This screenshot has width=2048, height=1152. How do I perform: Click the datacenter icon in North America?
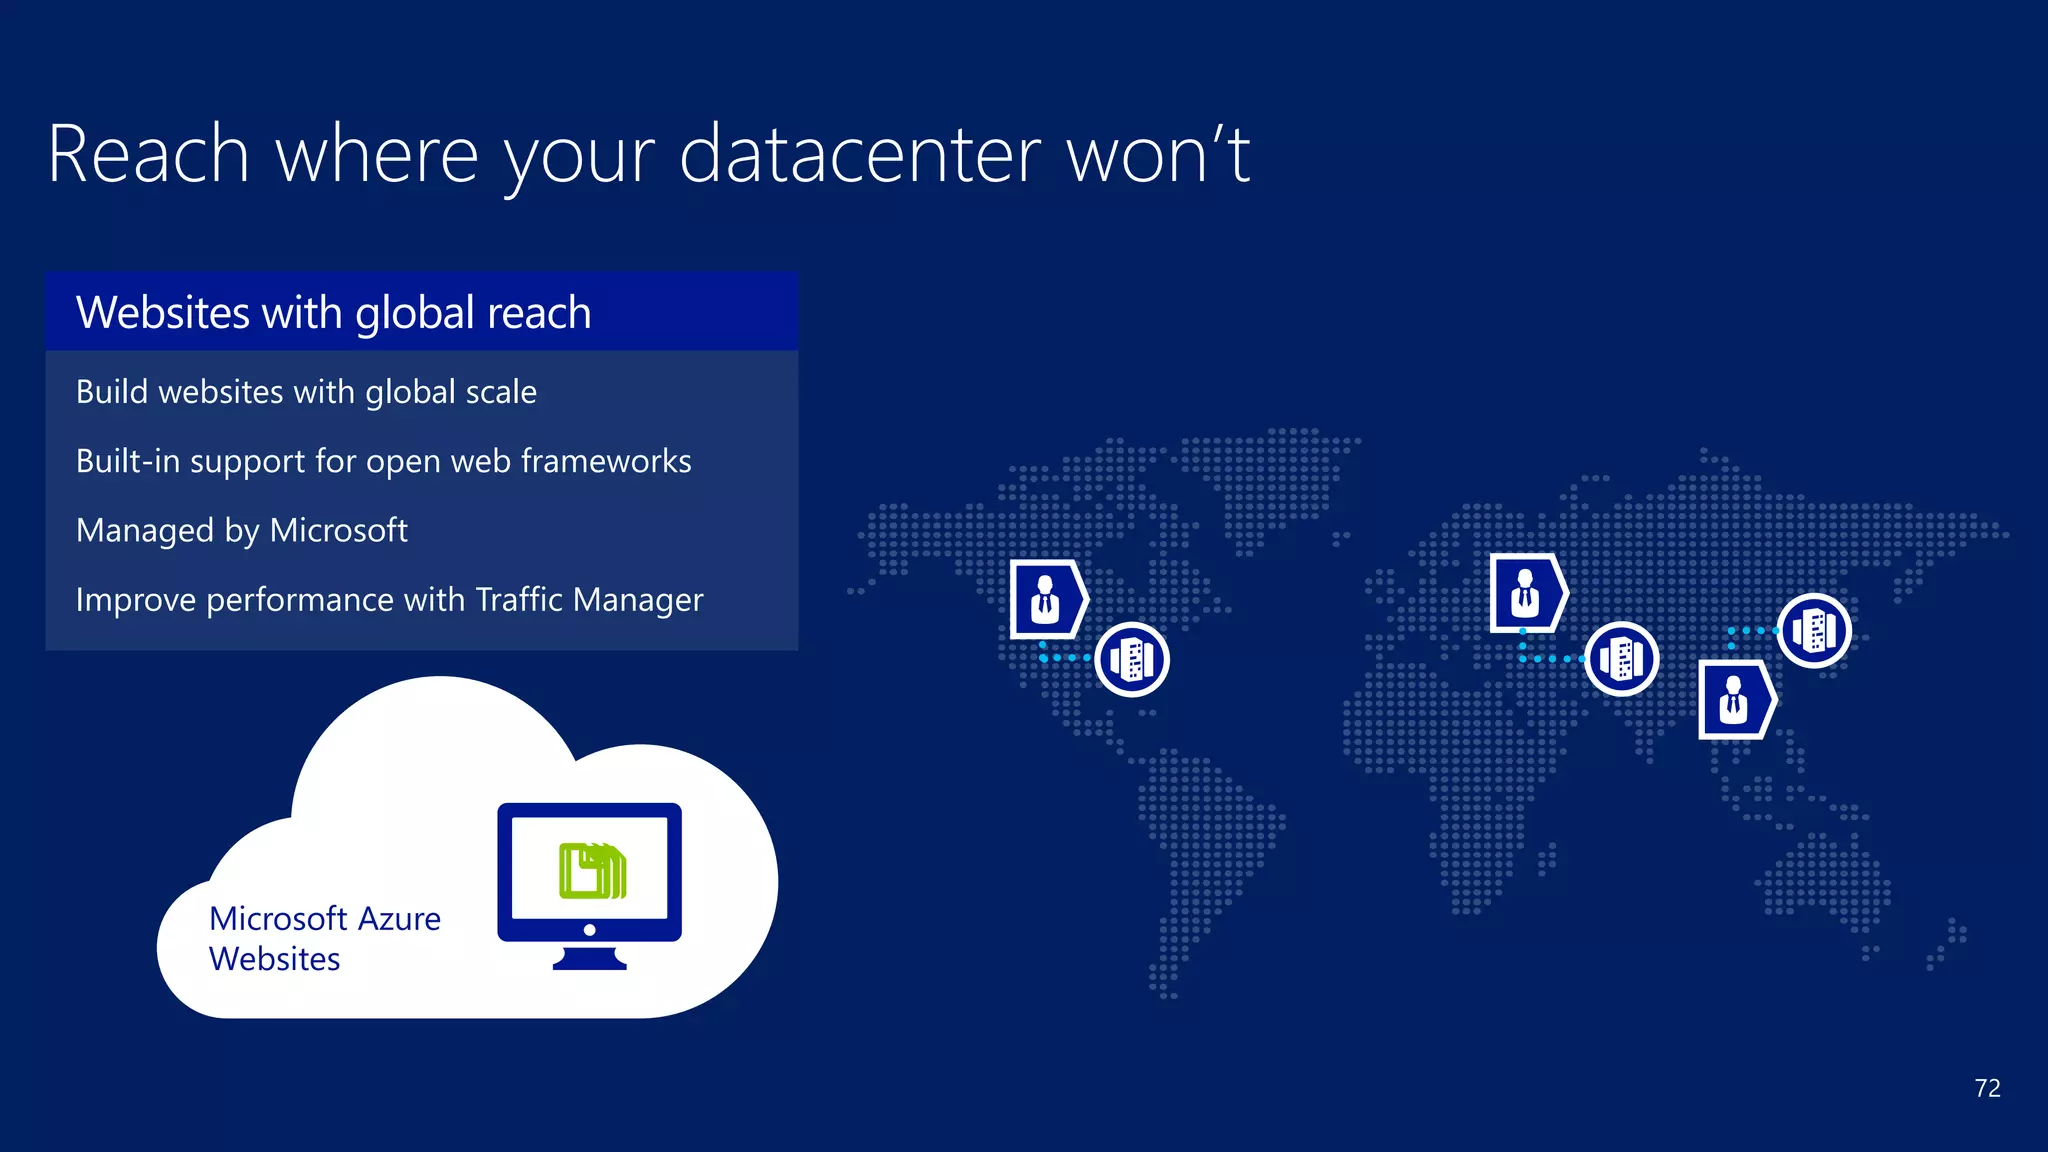(x=1132, y=659)
